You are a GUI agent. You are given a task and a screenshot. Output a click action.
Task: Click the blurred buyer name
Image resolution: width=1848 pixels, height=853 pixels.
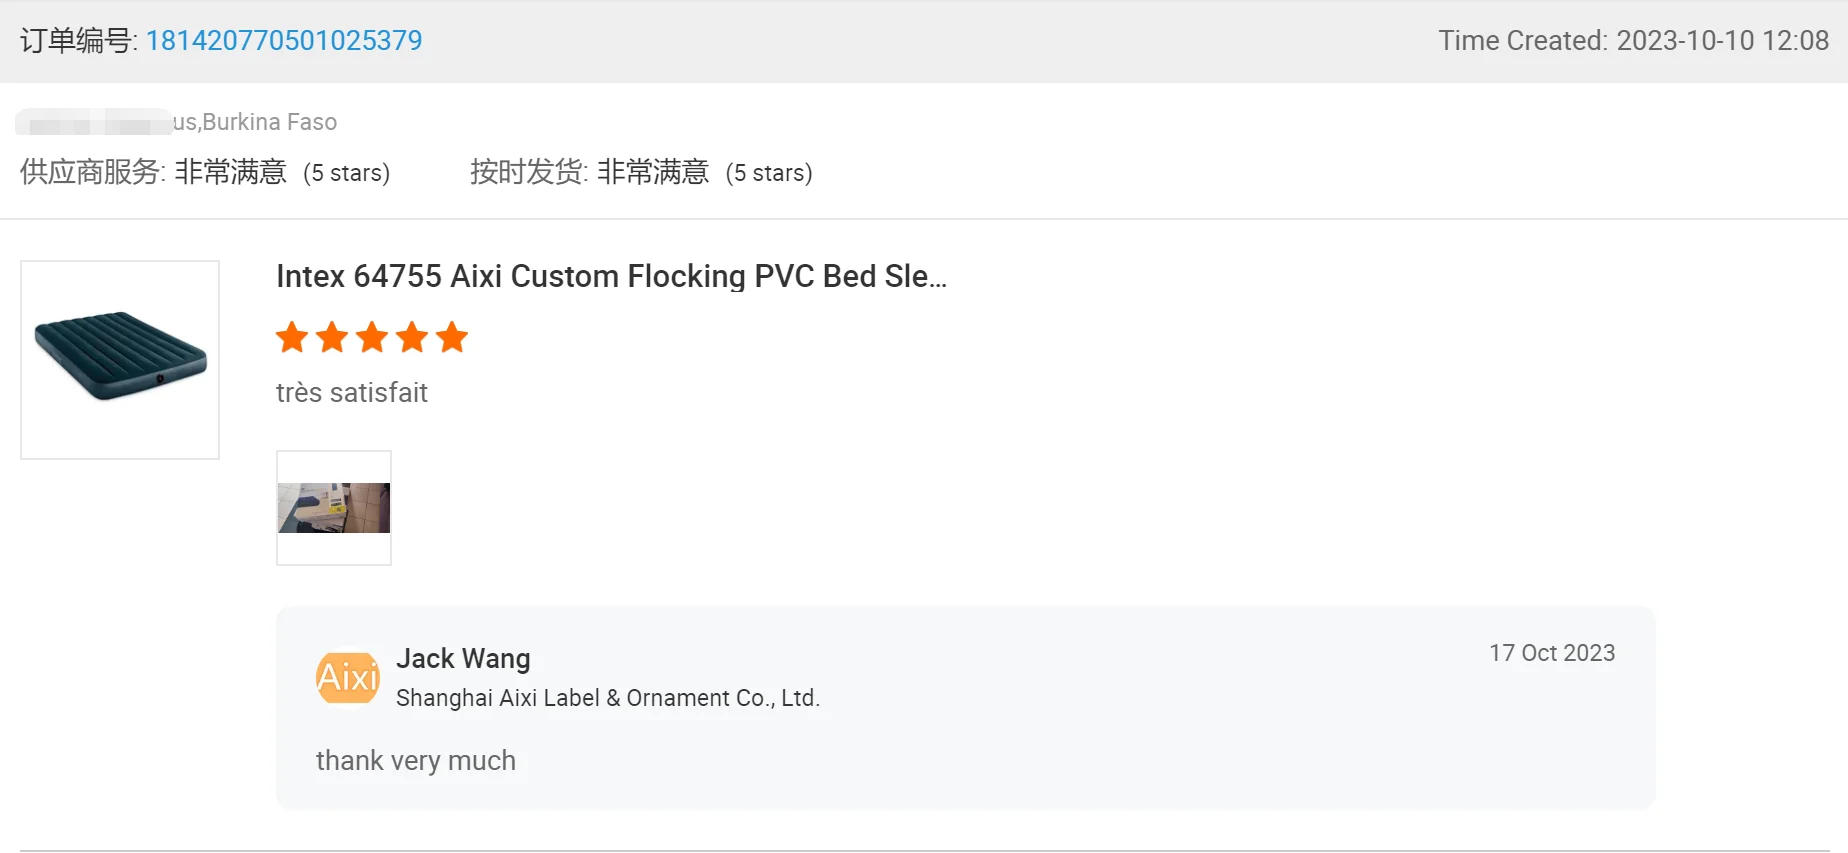click(92, 122)
